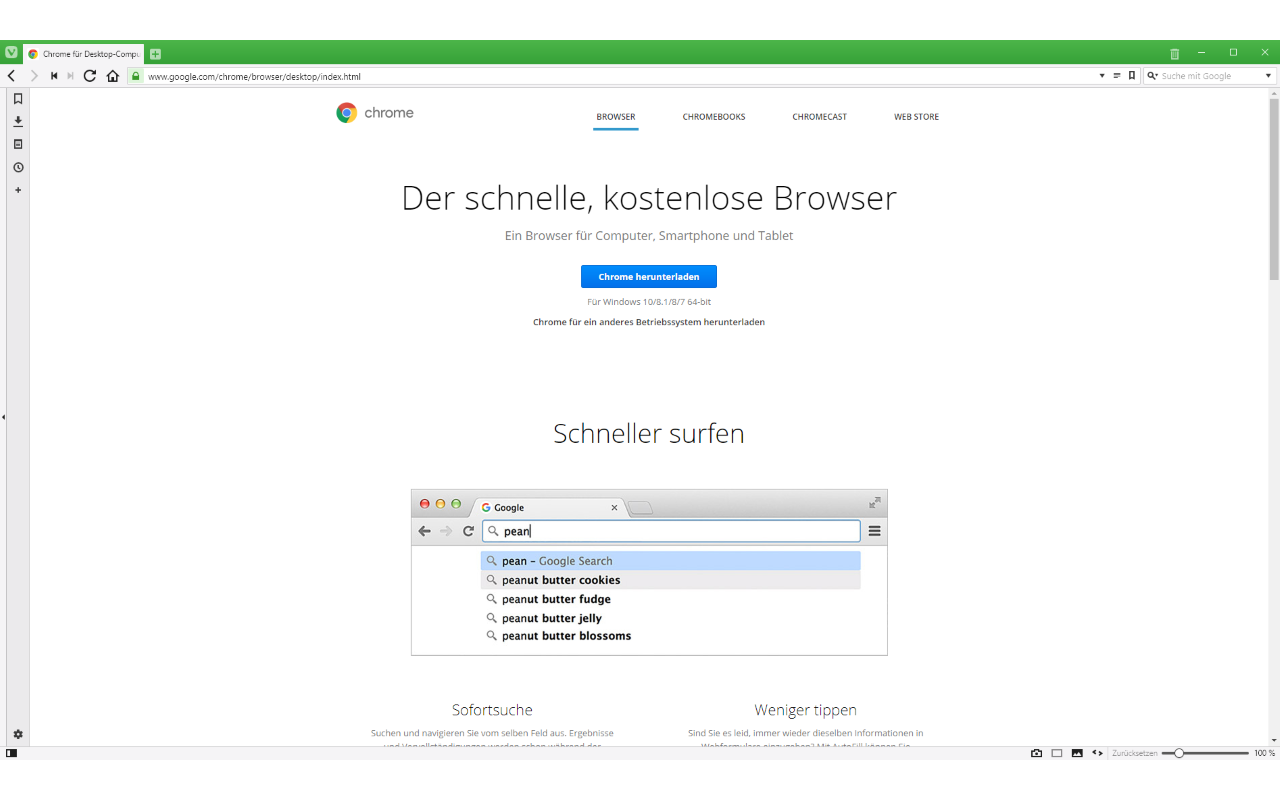Open the CHROMEBOOKS nav item
The width and height of the screenshot is (1280, 800).
pos(714,117)
